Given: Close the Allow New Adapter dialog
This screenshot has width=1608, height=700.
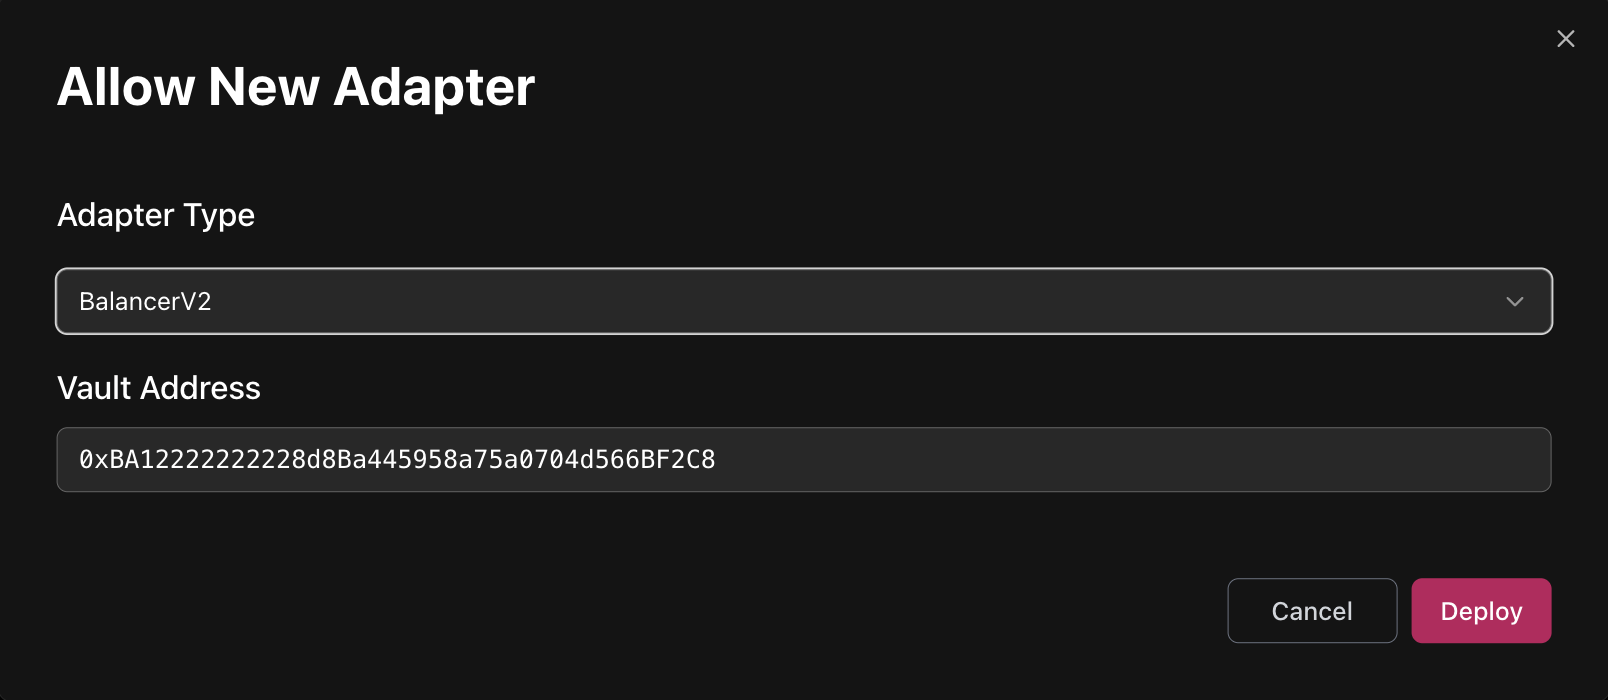Looking at the screenshot, I should 1565,39.
